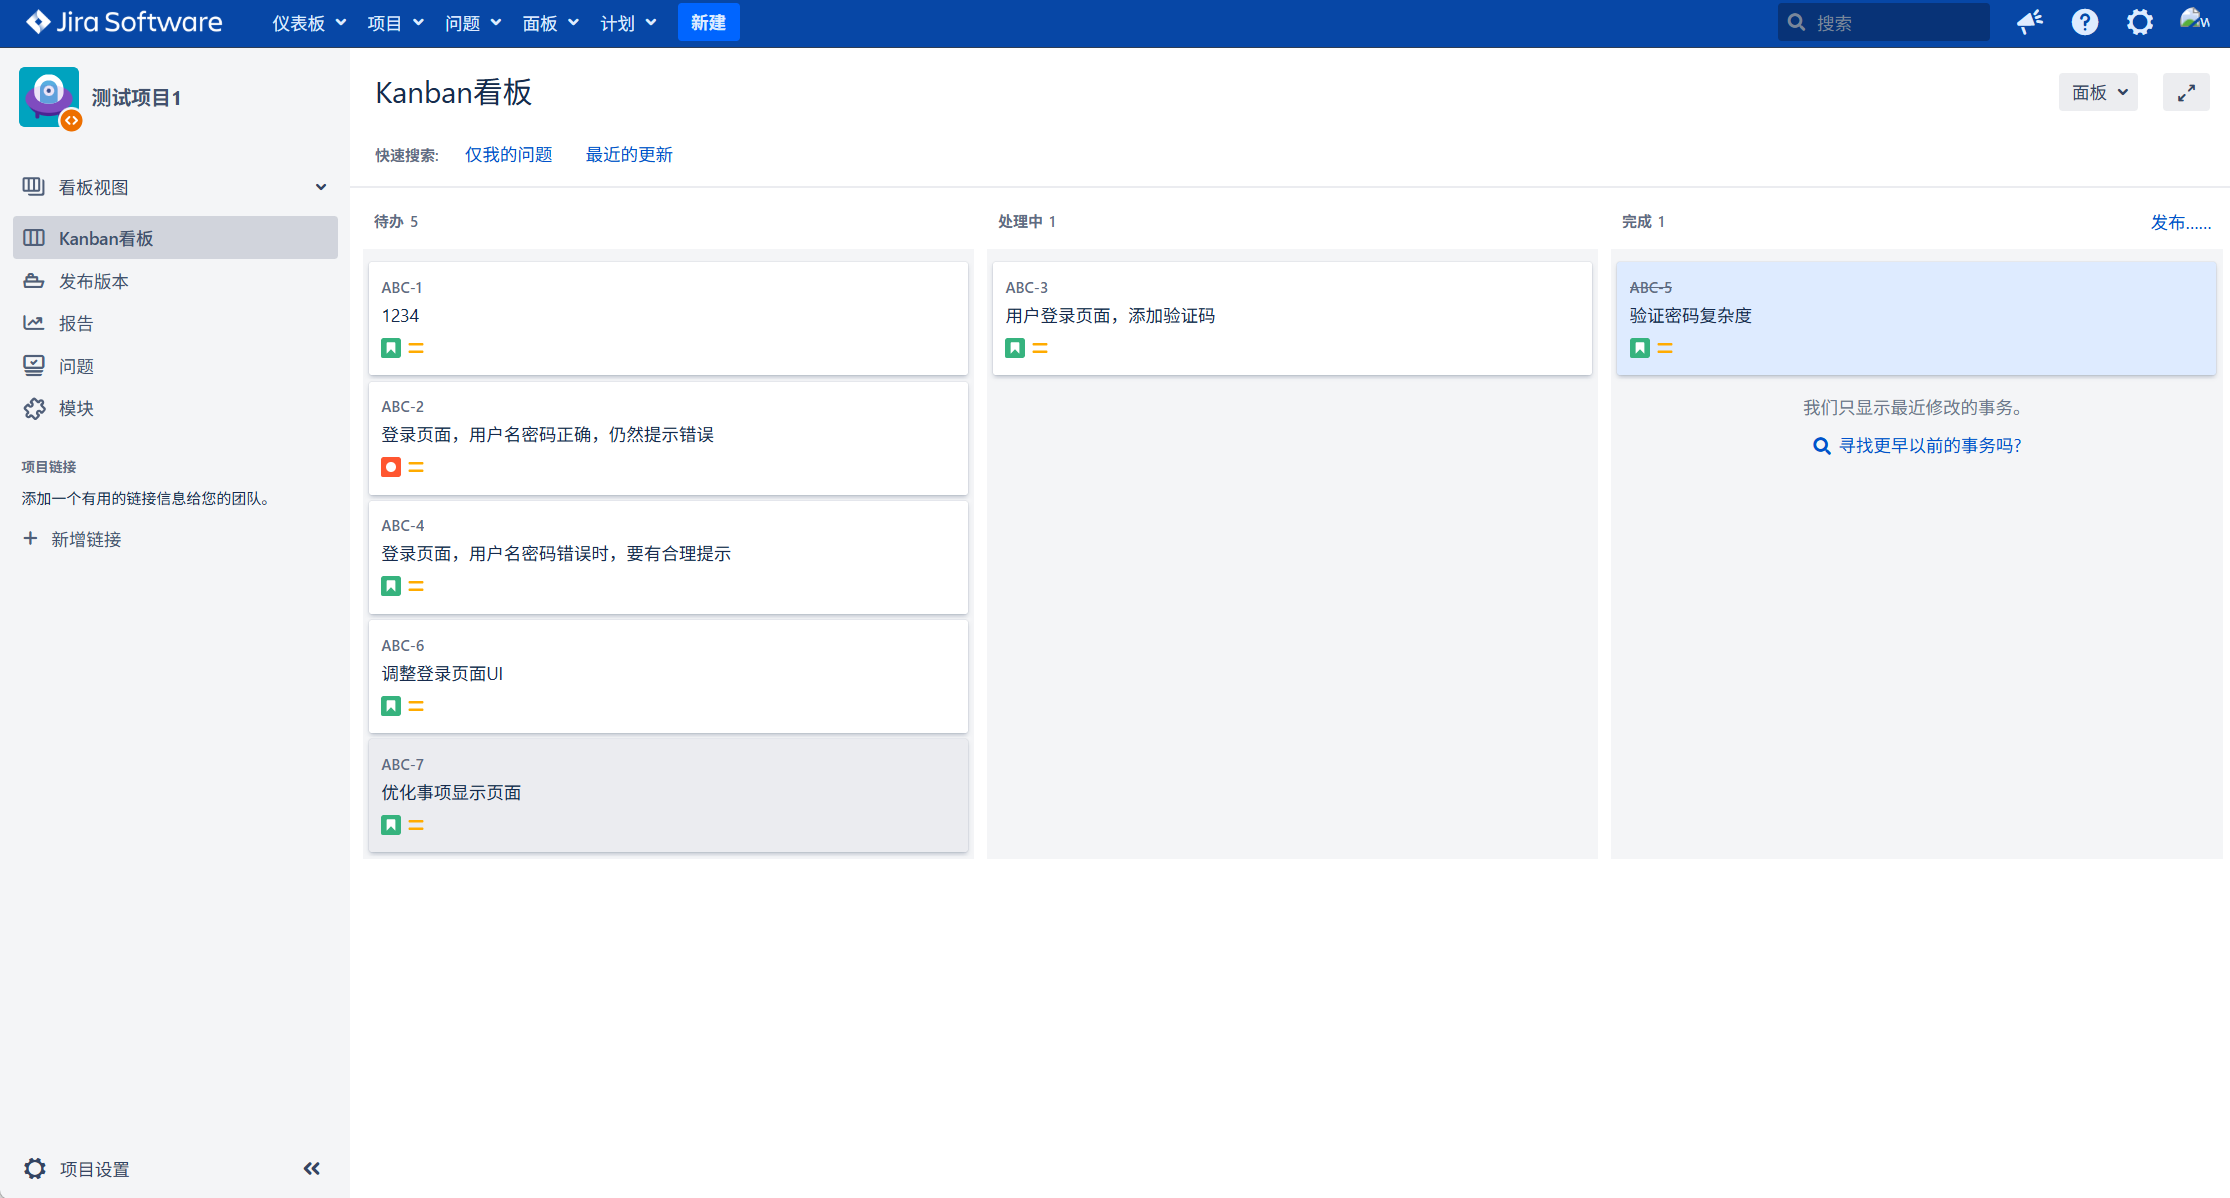
Task: Toggle the 仅我的问题 quick filter
Action: tap(508, 155)
